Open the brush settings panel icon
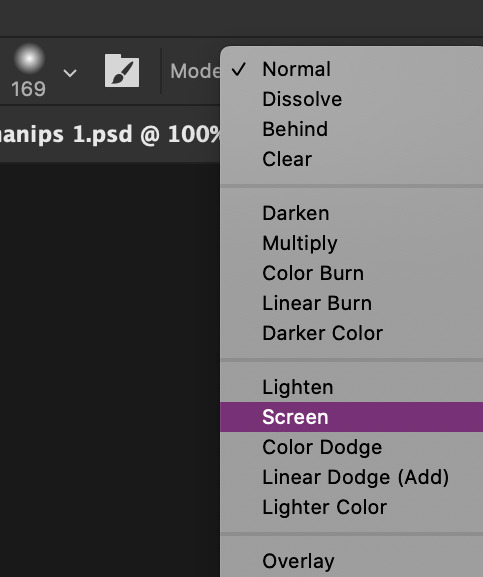 tap(122, 71)
